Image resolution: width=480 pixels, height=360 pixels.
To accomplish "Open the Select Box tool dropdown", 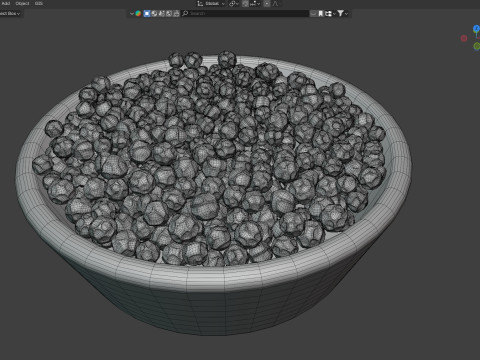I will pos(10,14).
